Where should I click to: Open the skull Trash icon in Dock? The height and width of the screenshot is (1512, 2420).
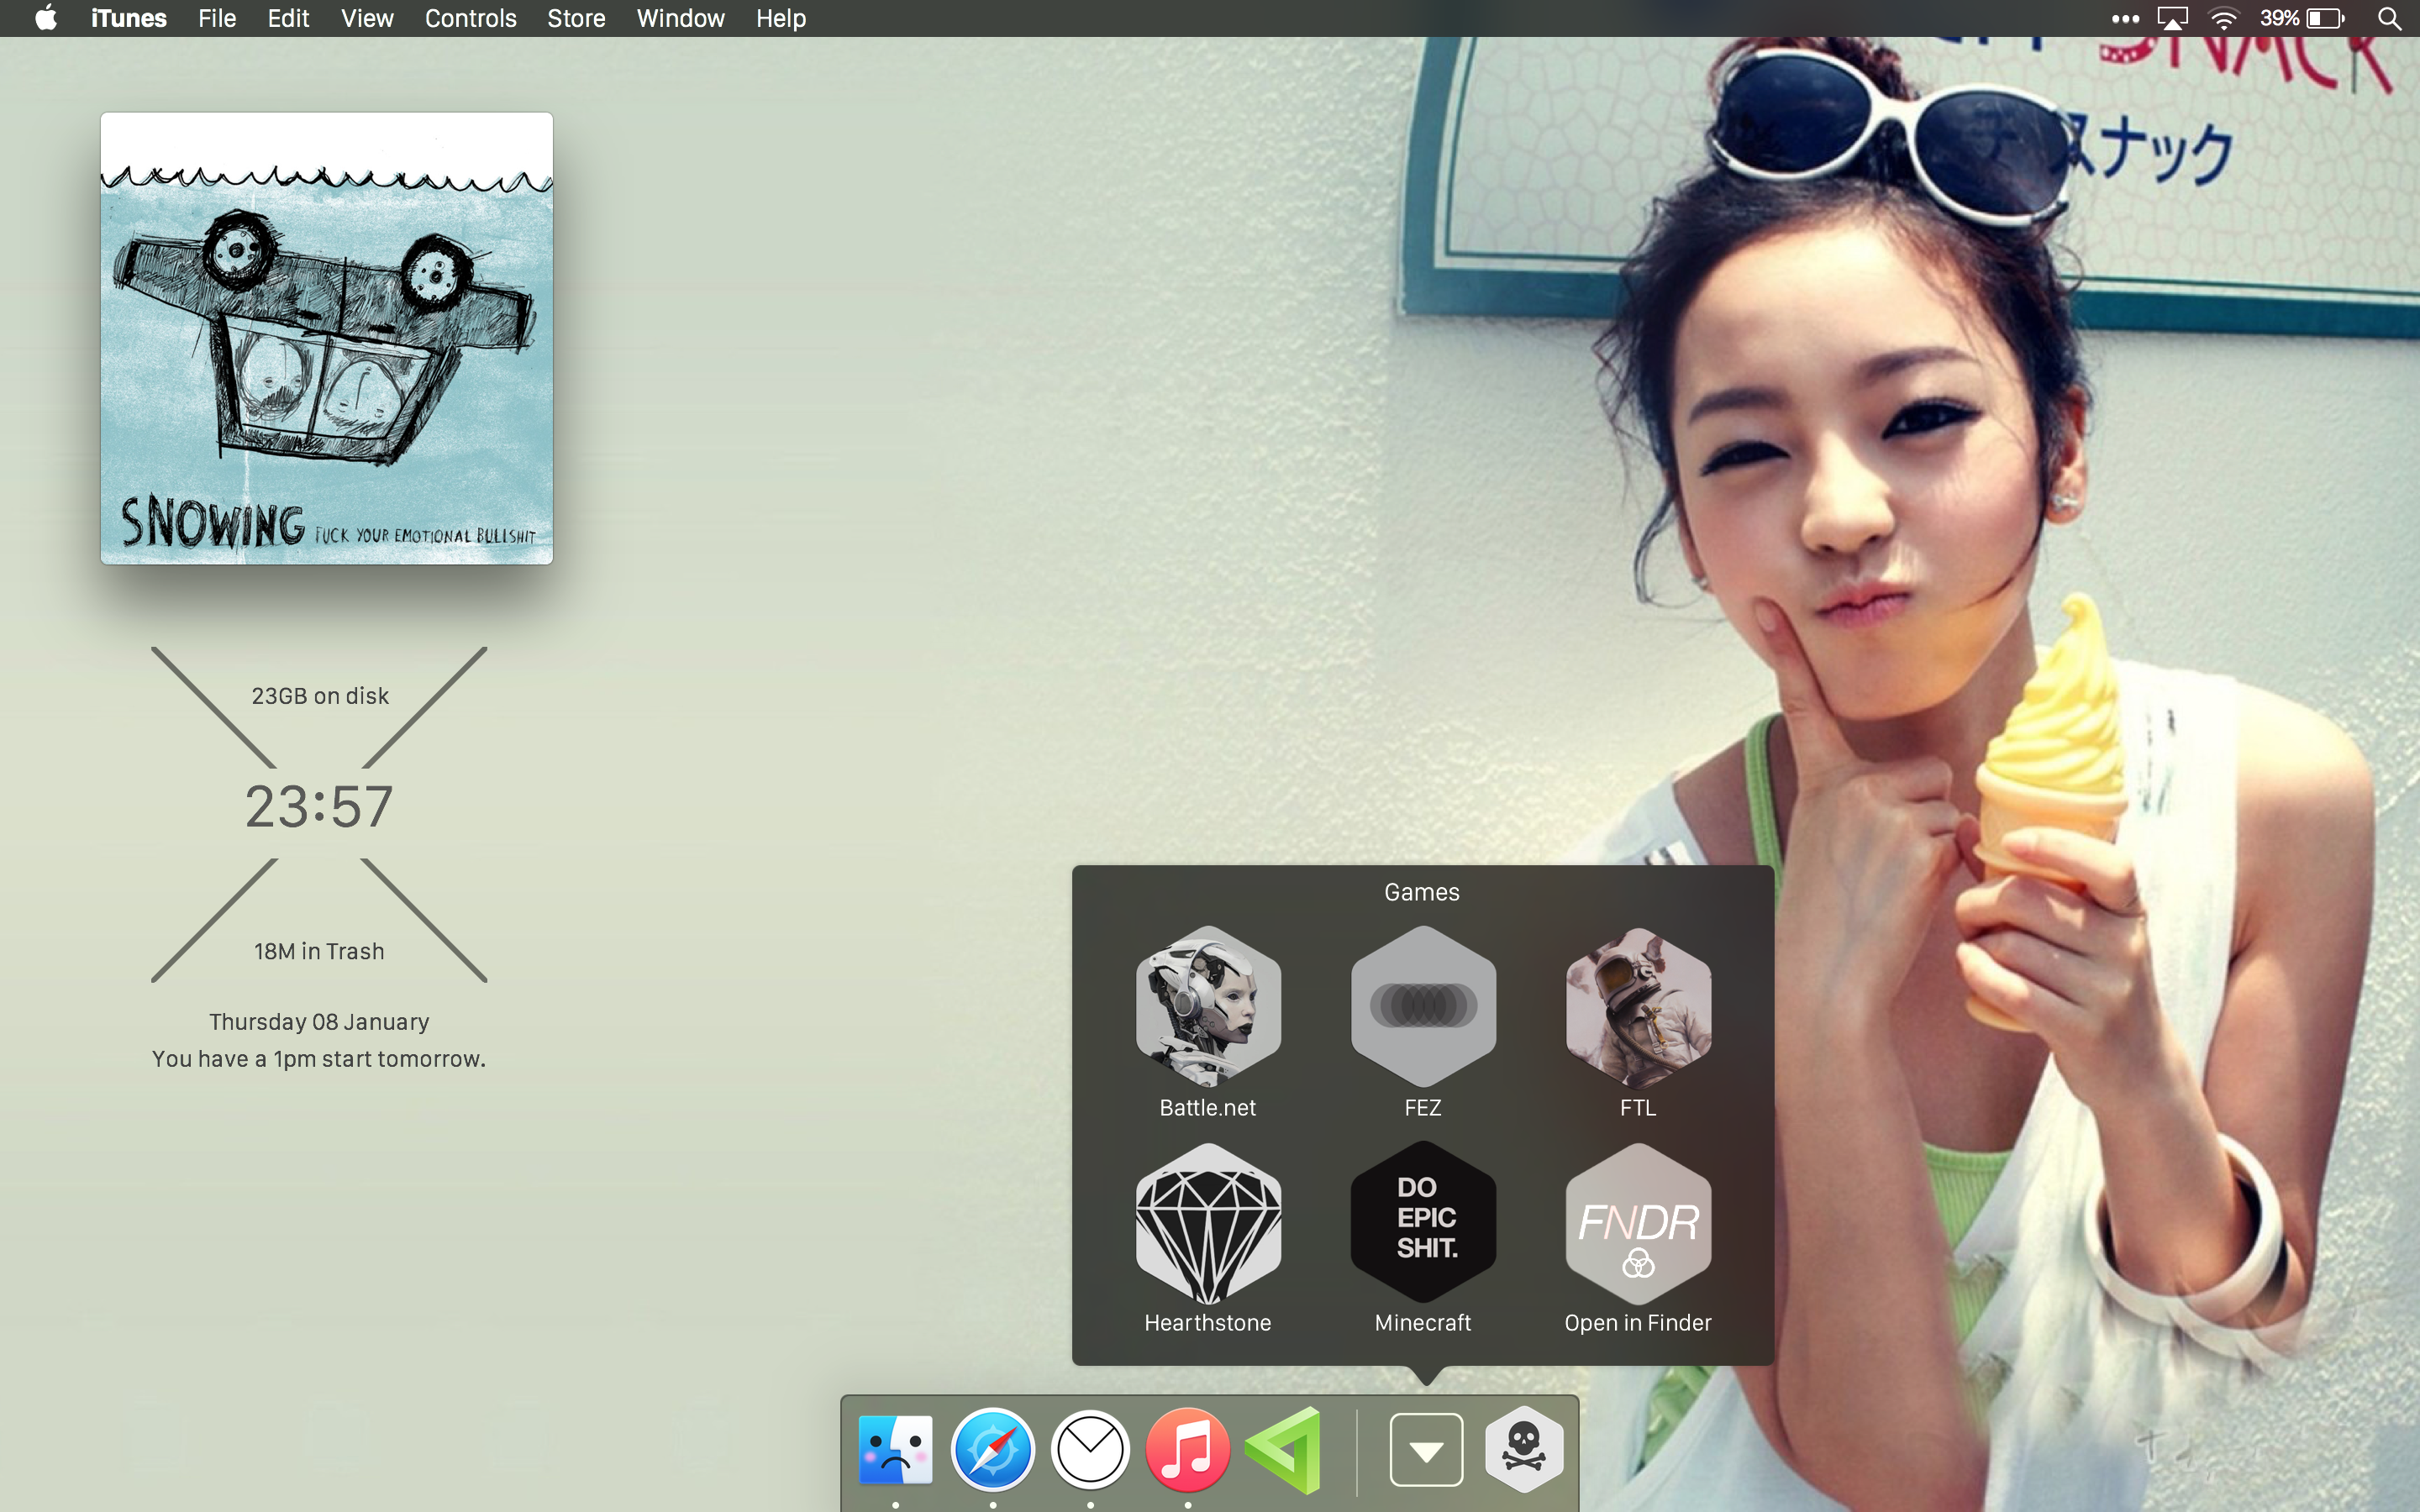1524,1449
